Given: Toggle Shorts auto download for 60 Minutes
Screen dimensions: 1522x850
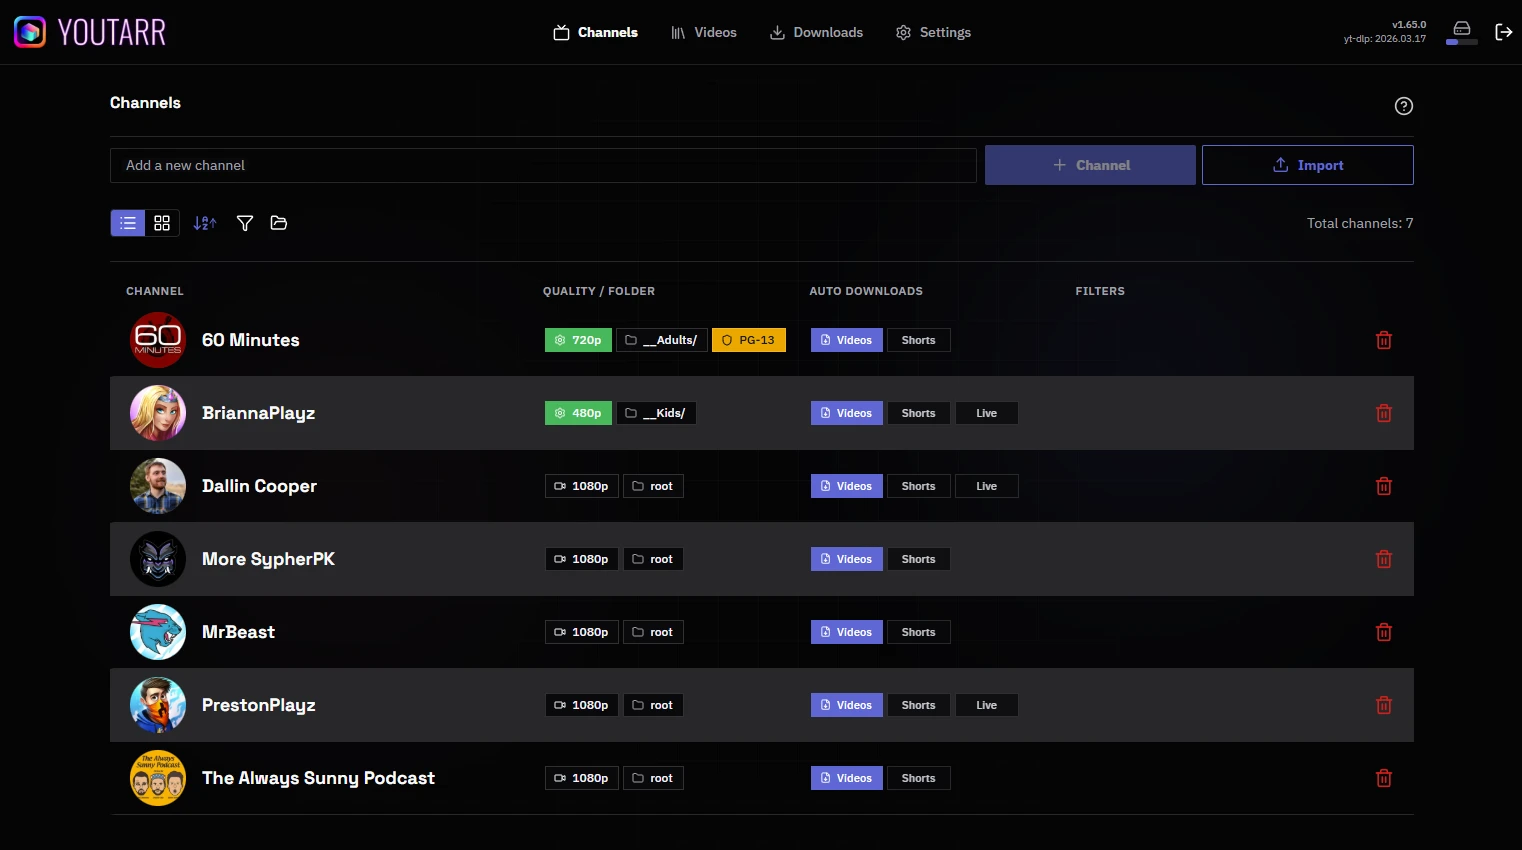Looking at the screenshot, I should 919,340.
